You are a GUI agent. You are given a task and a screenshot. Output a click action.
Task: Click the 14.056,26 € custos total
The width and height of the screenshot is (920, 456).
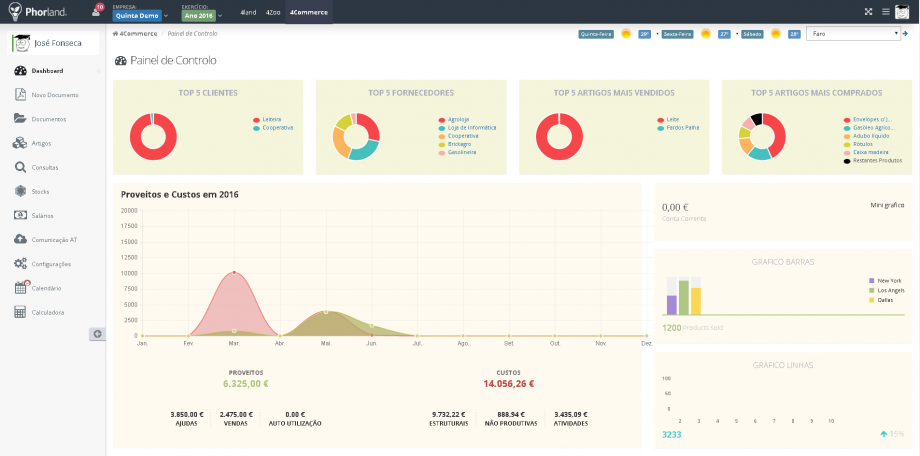tap(509, 384)
